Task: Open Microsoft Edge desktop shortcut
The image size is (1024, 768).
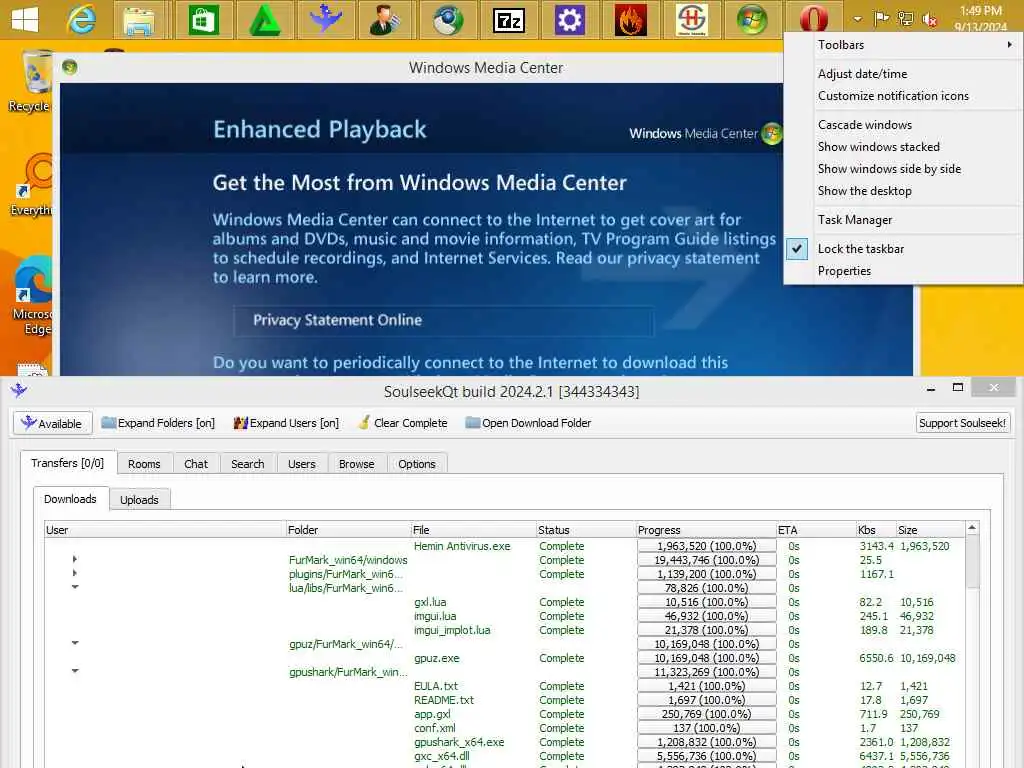Action: (x=33, y=295)
